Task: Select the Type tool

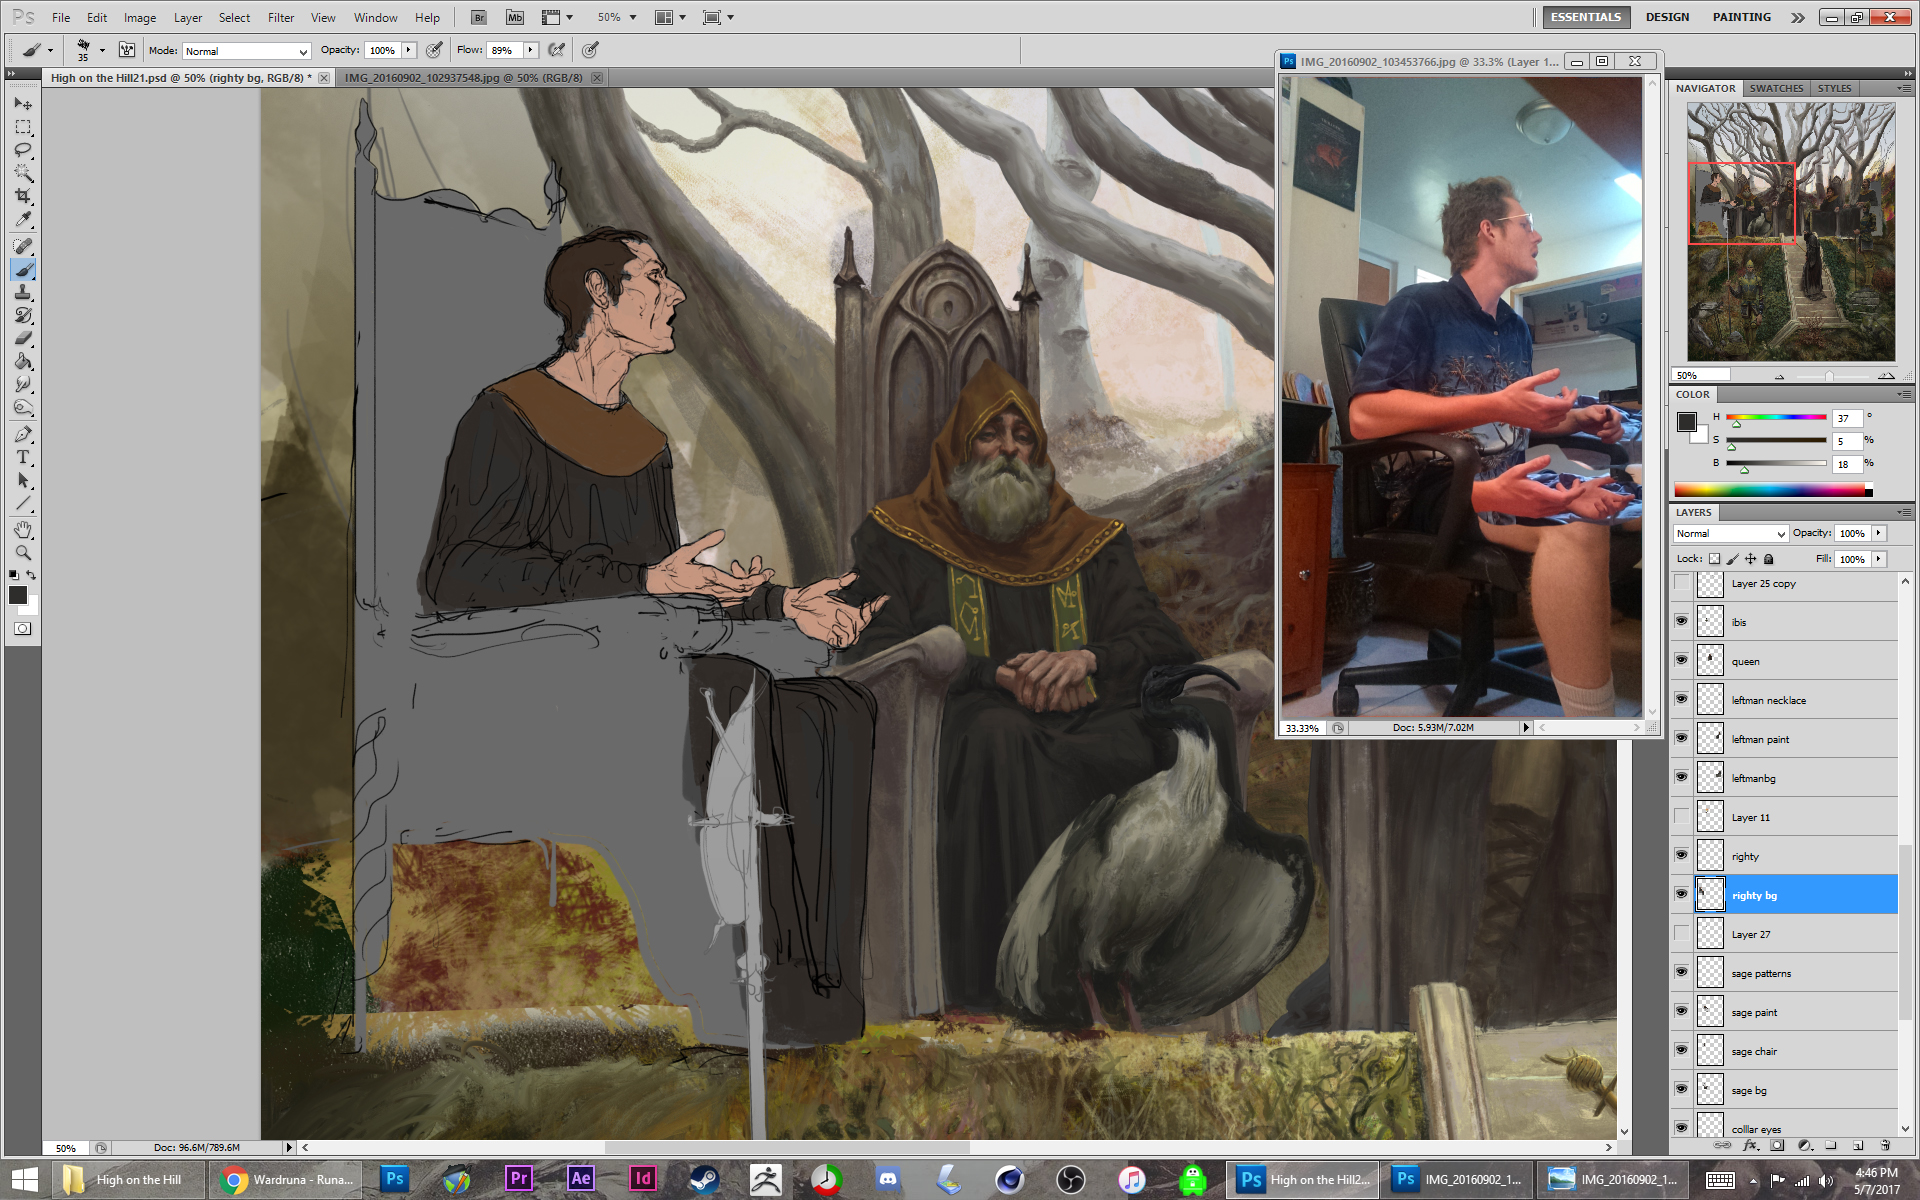Action: 23,457
